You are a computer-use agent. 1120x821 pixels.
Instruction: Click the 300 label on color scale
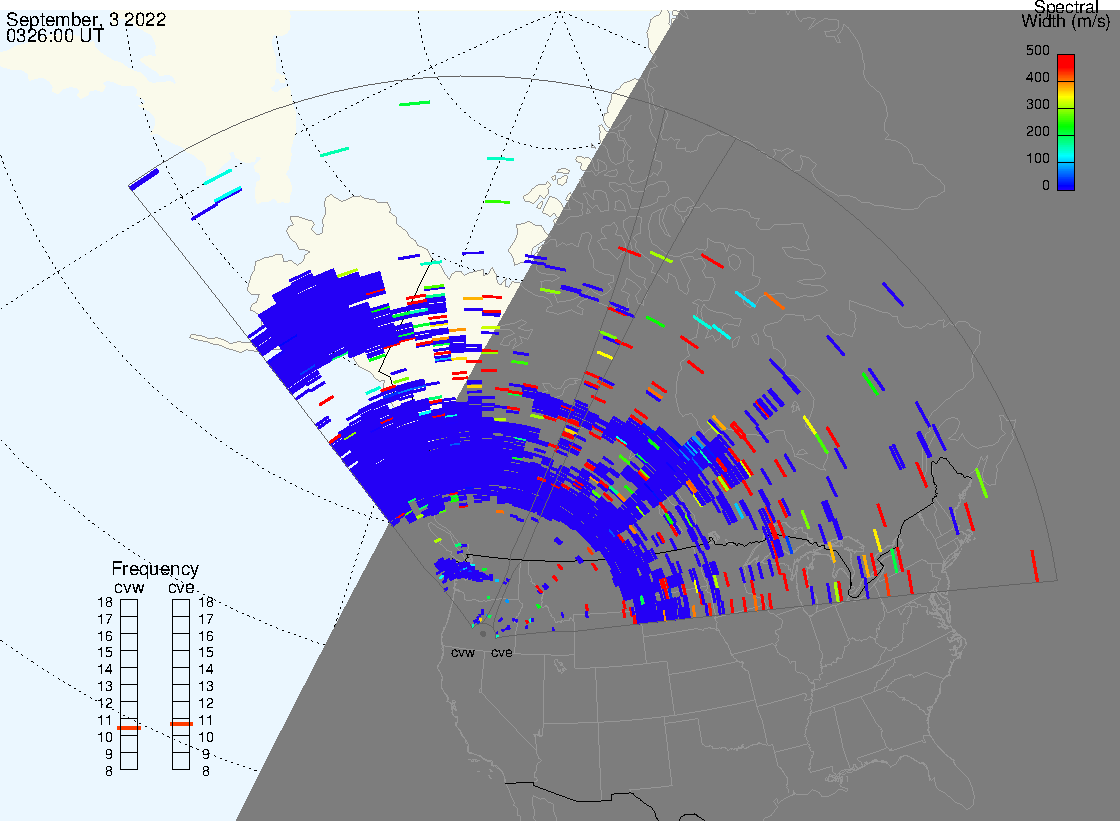tap(1038, 104)
